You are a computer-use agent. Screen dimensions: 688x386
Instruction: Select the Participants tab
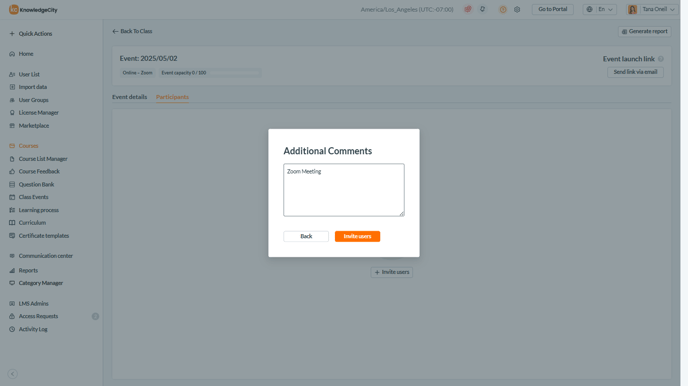click(172, 97)
